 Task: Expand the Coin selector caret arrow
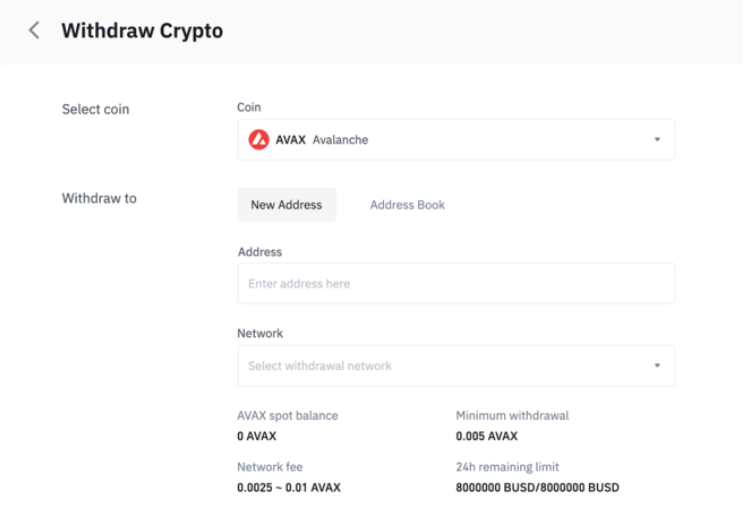(x=657, y=140)
